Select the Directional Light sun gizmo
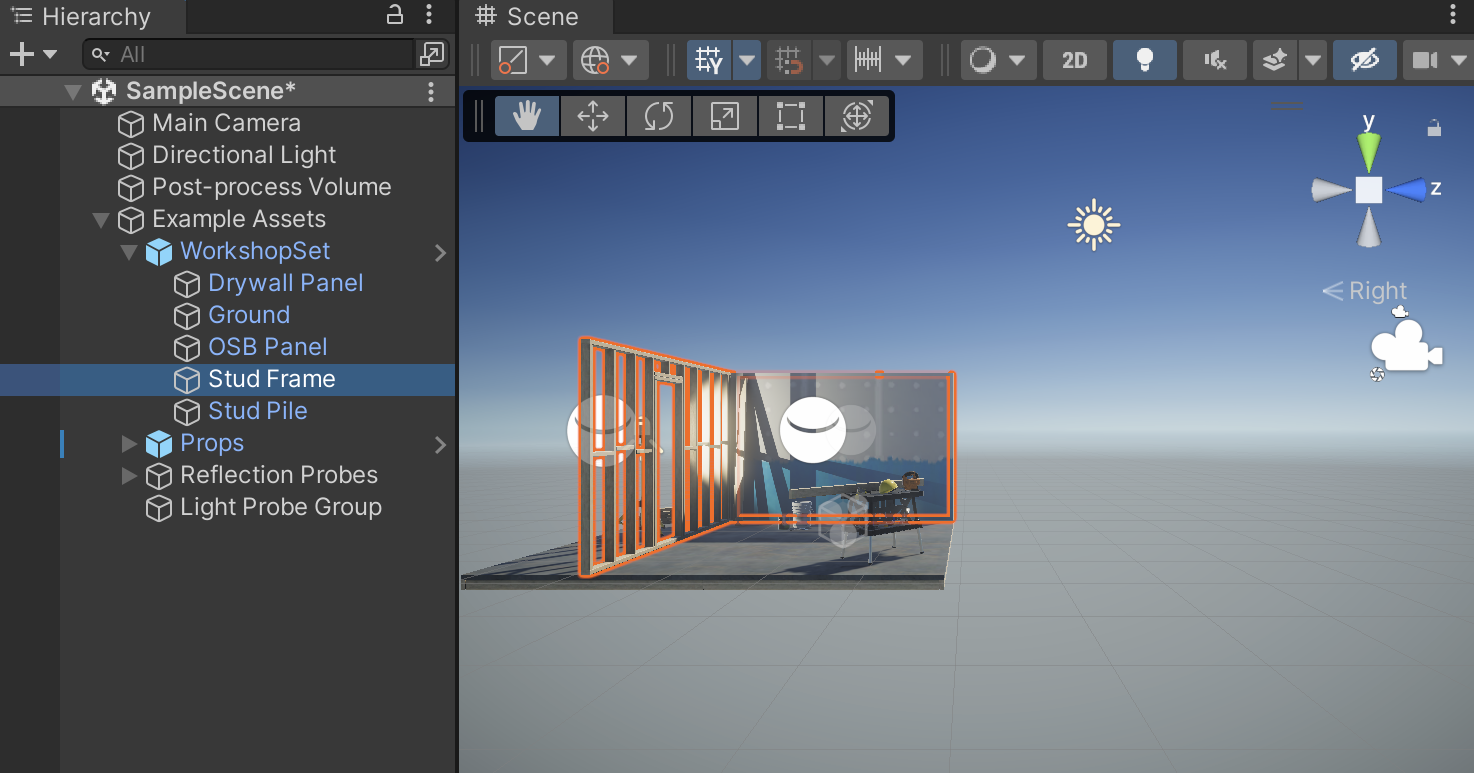 (1093, 225)
